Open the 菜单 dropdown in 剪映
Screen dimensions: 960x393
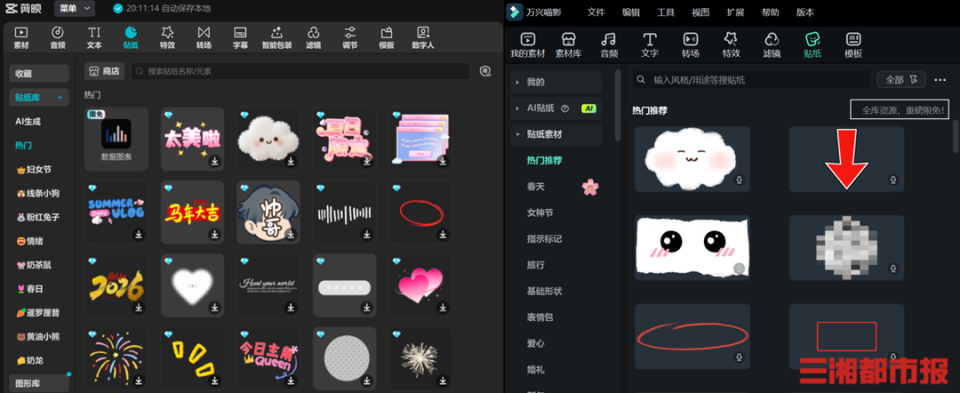[x=75, y=9]
